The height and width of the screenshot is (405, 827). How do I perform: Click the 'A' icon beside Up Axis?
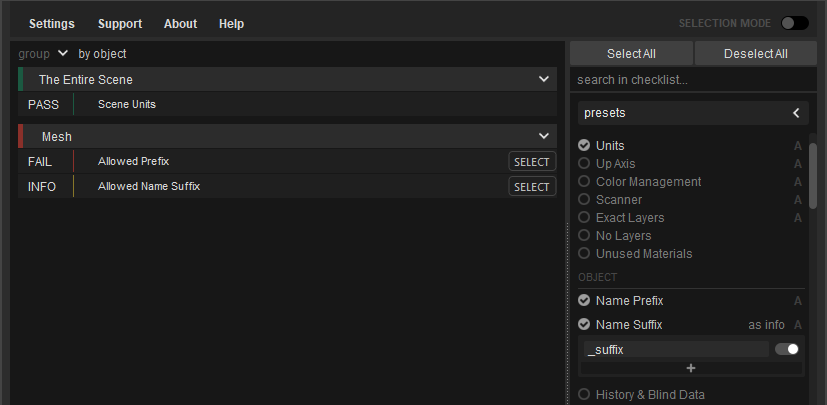pyautogui.click(x=797, y=164)
